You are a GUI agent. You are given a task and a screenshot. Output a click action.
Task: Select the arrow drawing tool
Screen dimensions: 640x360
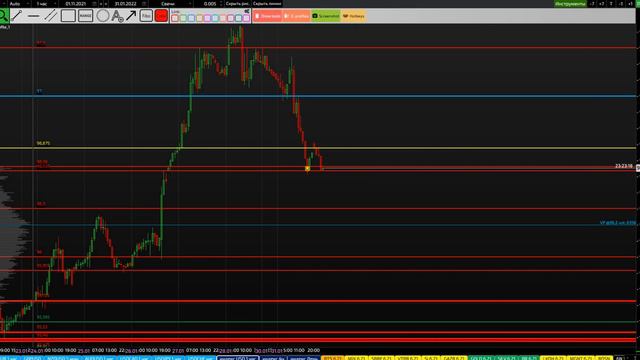click(131, 16)
